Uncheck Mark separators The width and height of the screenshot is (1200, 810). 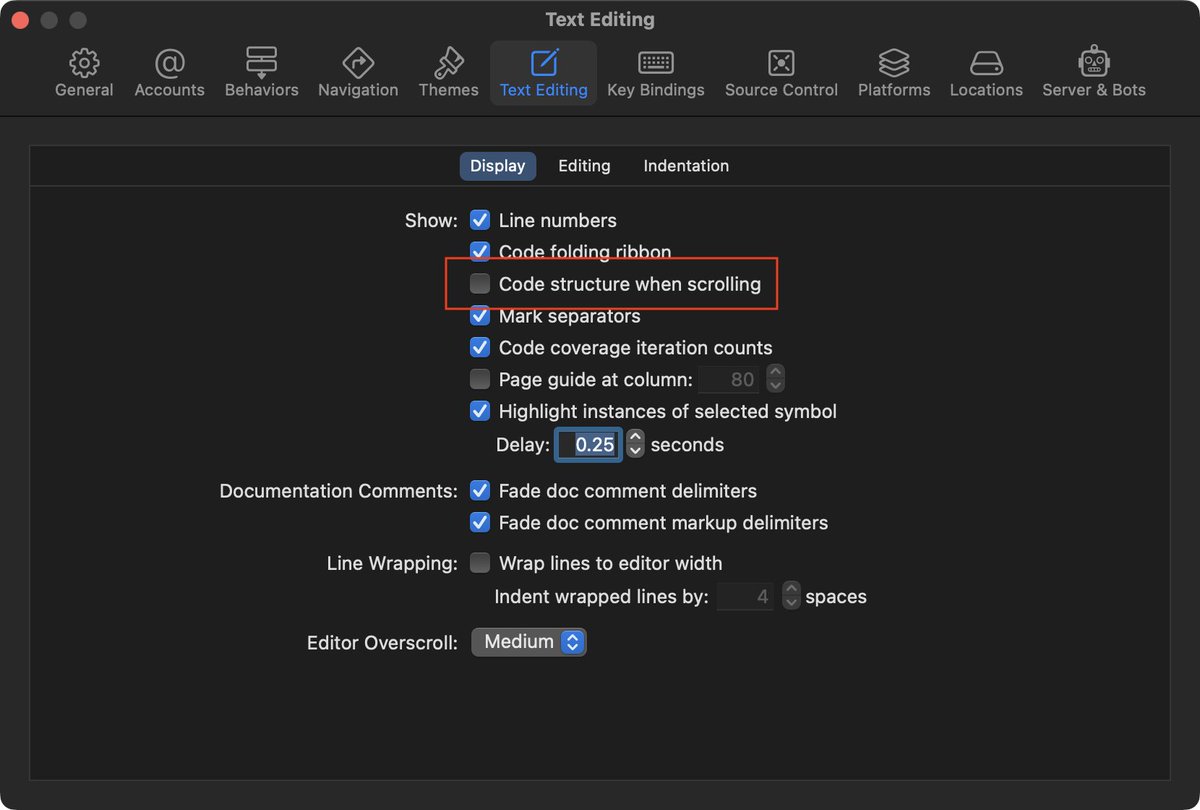(480, 316)
